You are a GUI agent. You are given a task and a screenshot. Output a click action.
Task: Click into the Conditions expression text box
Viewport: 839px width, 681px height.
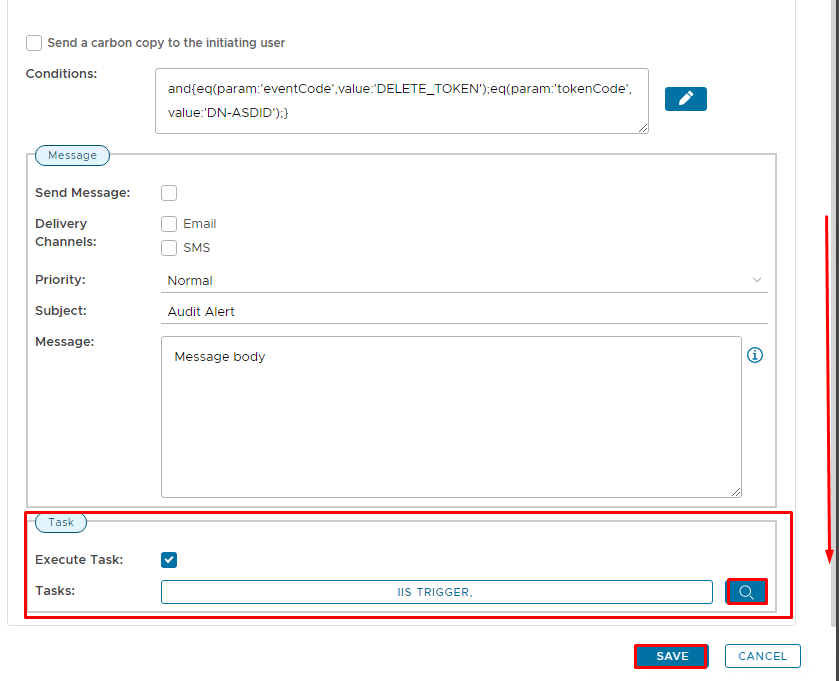tap(400, 101)
